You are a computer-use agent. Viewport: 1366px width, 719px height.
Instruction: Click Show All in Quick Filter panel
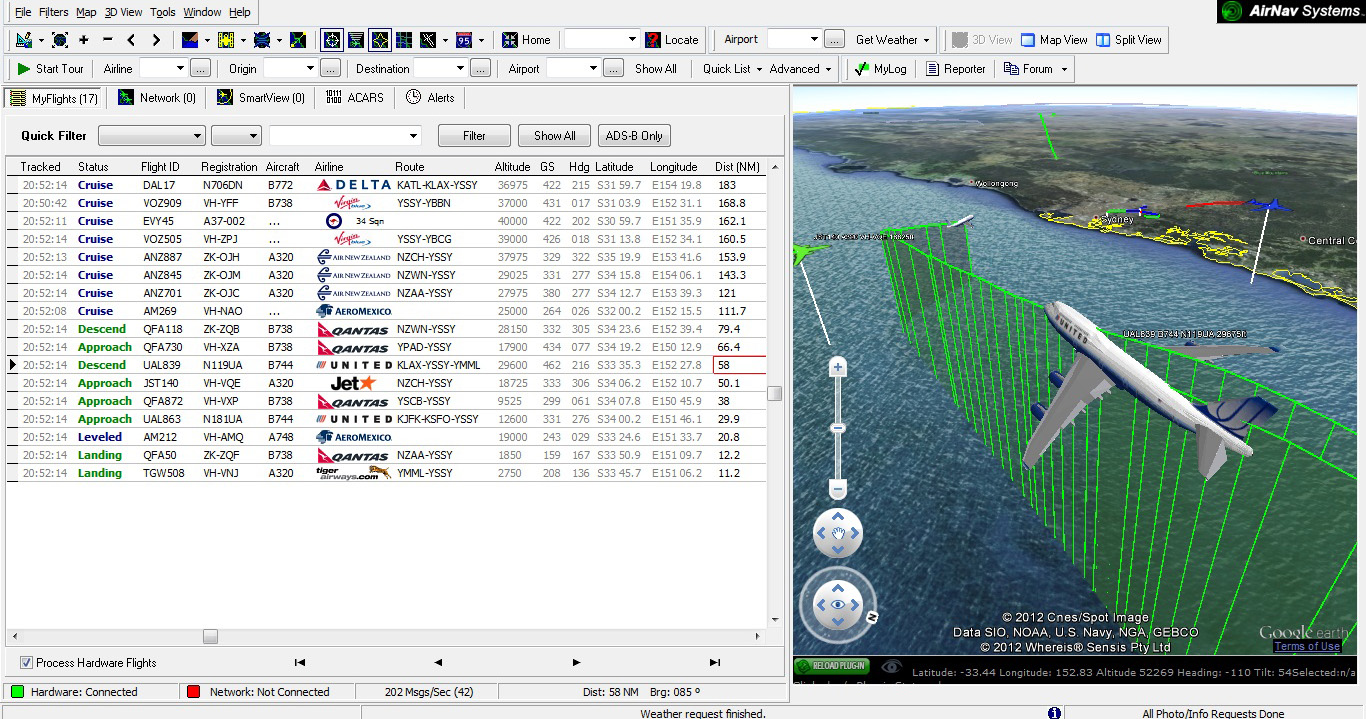click(x=554, y=136)
